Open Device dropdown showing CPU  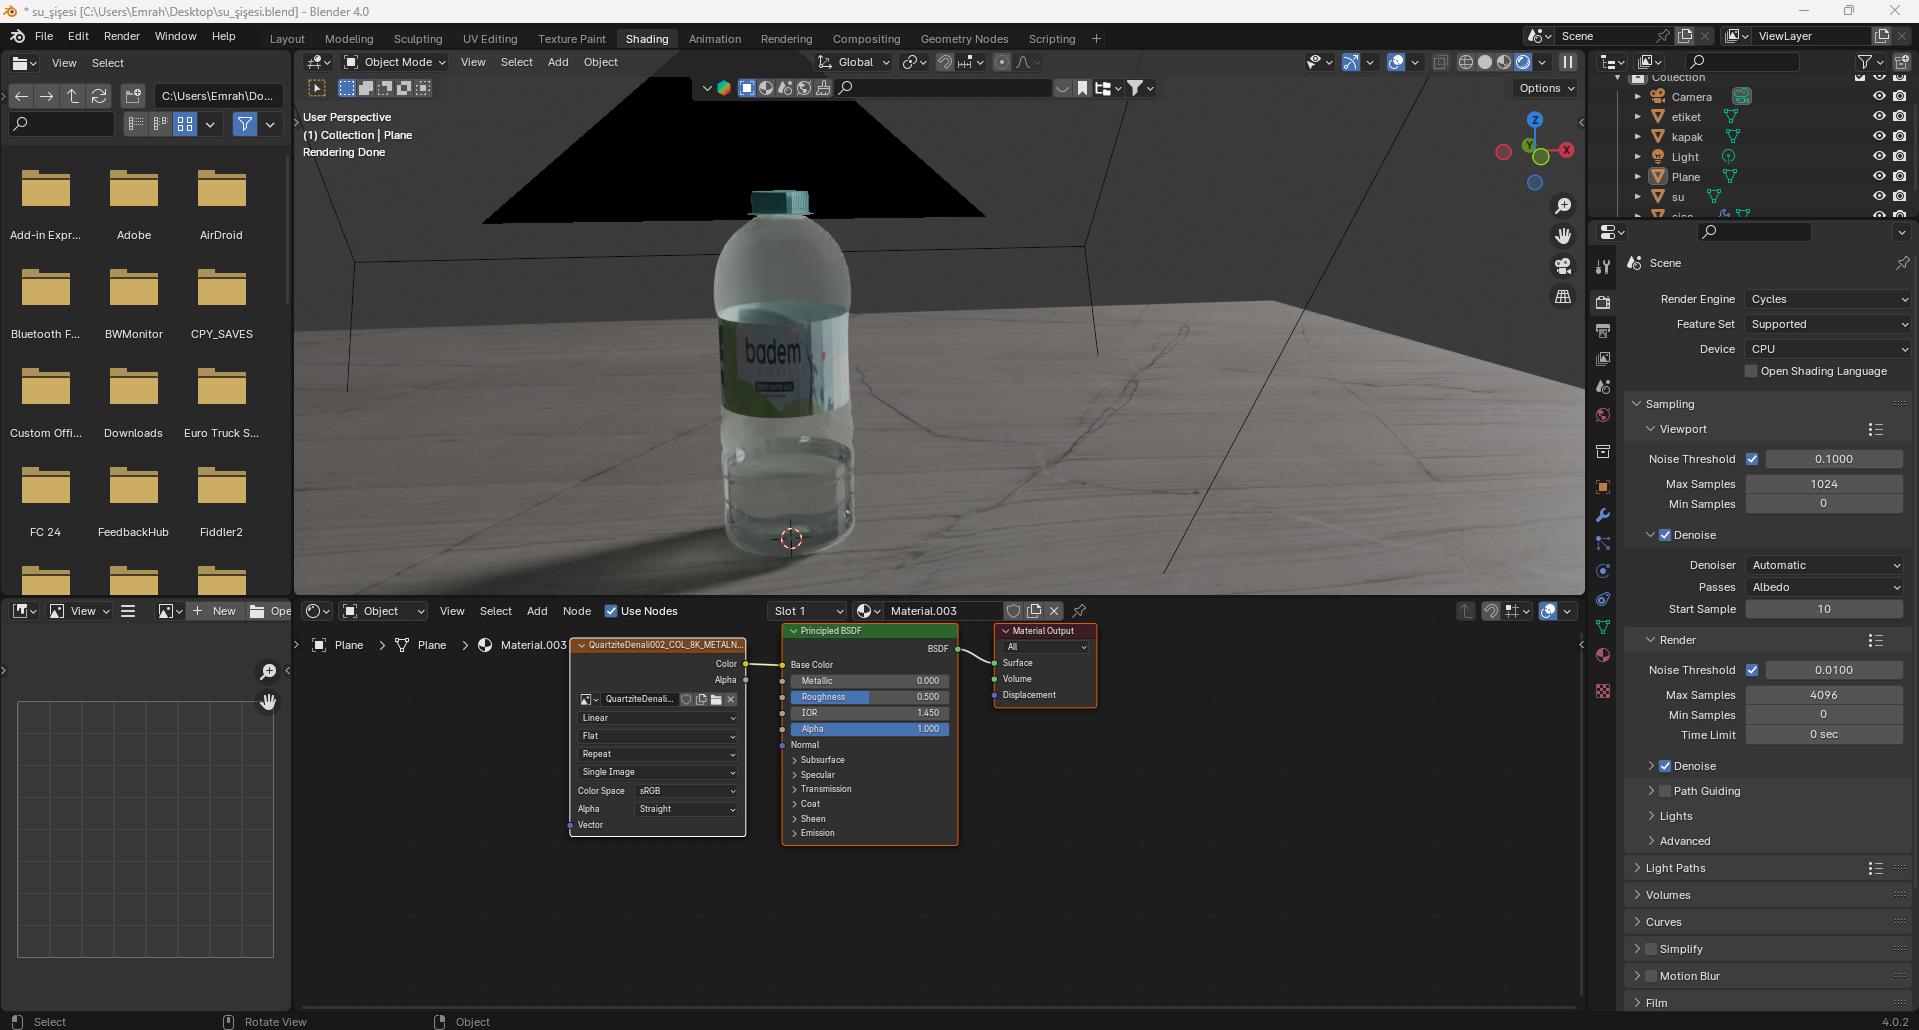[1828, 349]
